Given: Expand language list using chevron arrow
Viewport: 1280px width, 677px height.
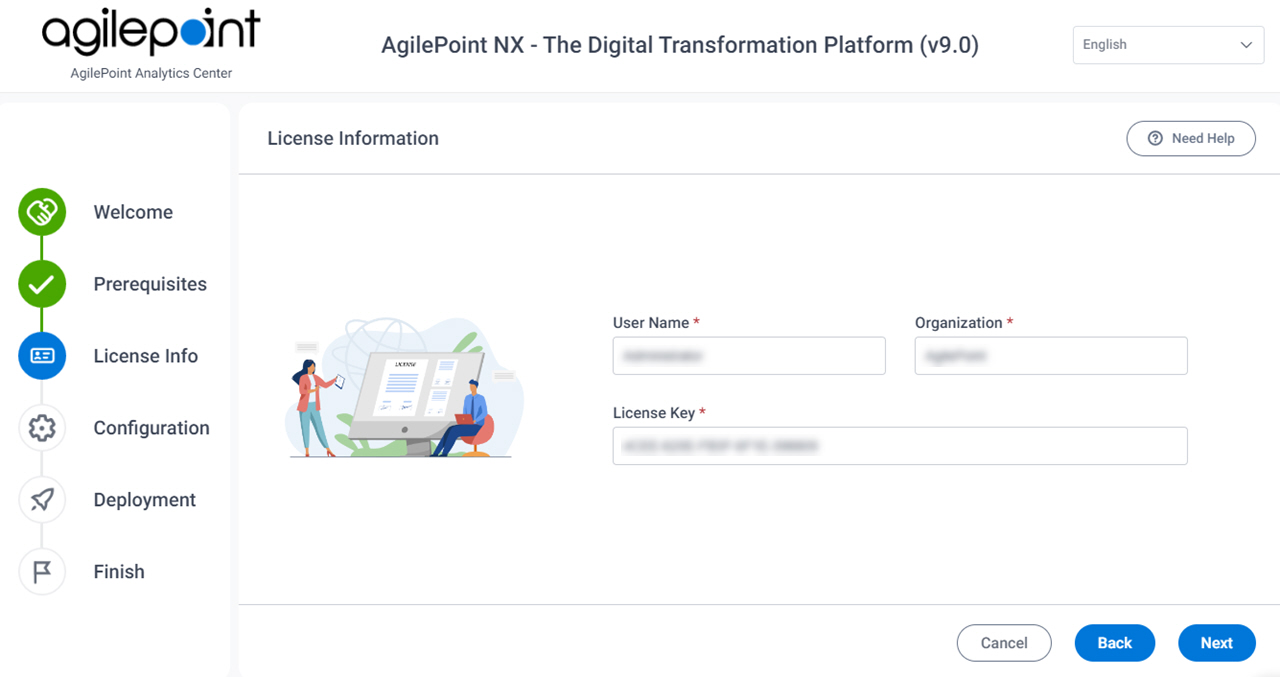Looking at the screenshot, I should point(1246,45).
